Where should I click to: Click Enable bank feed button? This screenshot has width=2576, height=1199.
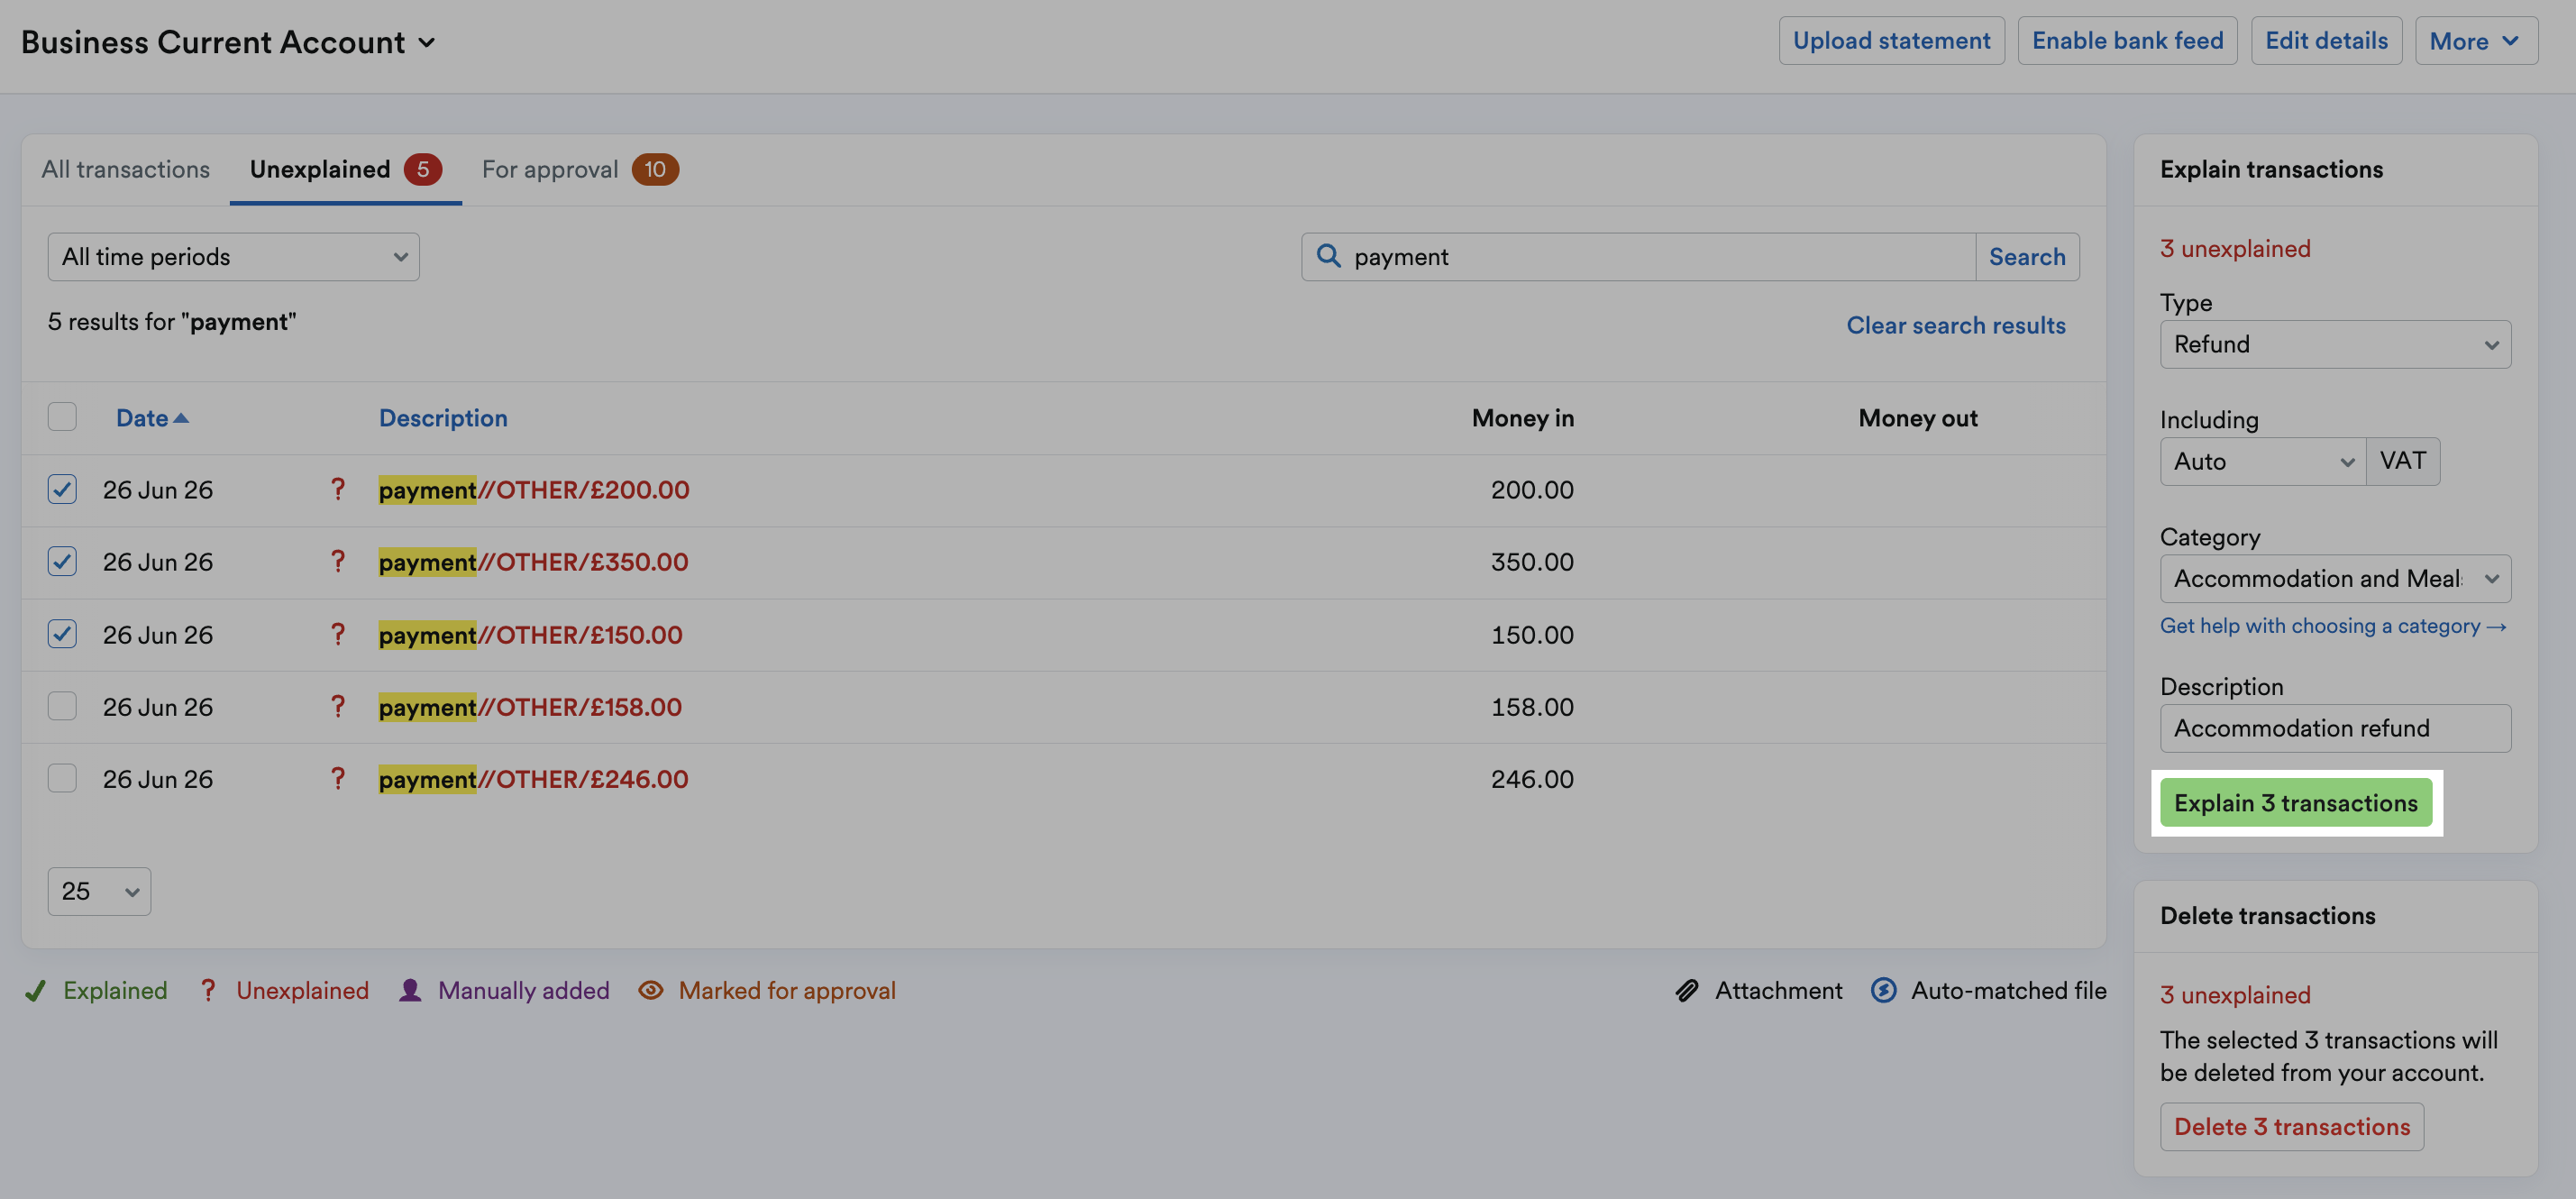[x=2127, y=41]
